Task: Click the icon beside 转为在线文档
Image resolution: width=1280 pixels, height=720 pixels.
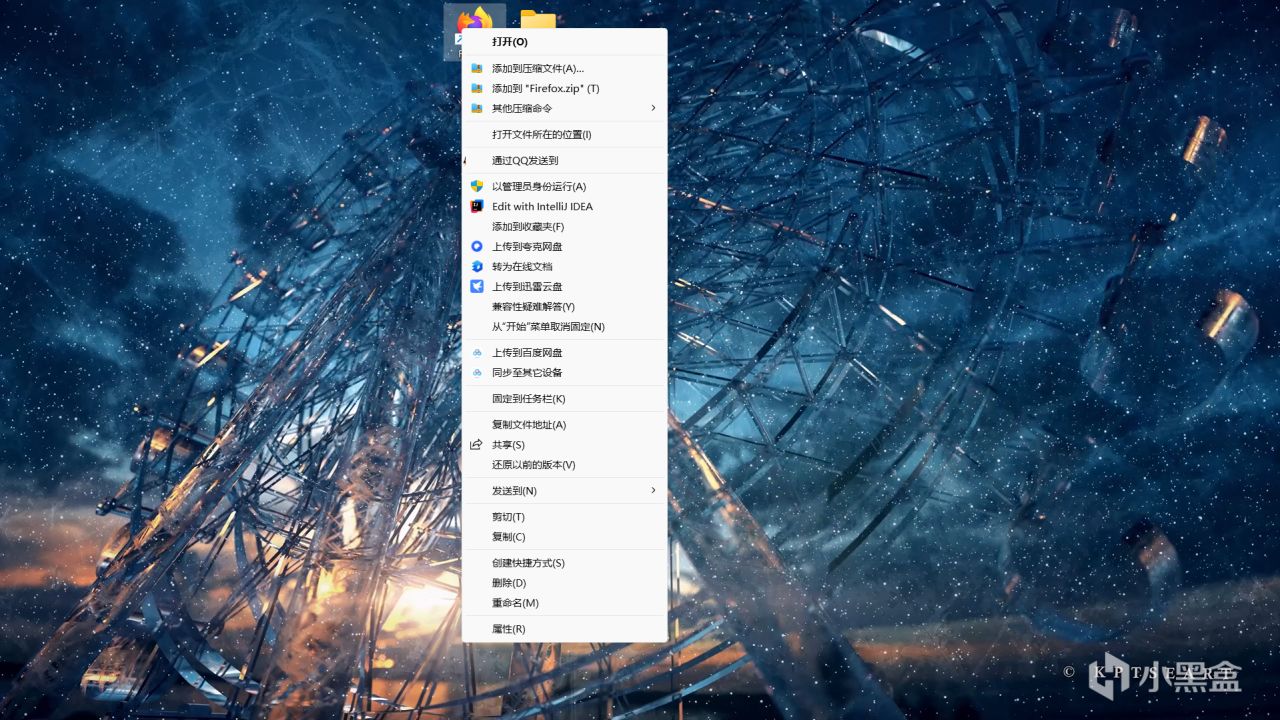Action: pyautogui.click(x=477, y=267)
